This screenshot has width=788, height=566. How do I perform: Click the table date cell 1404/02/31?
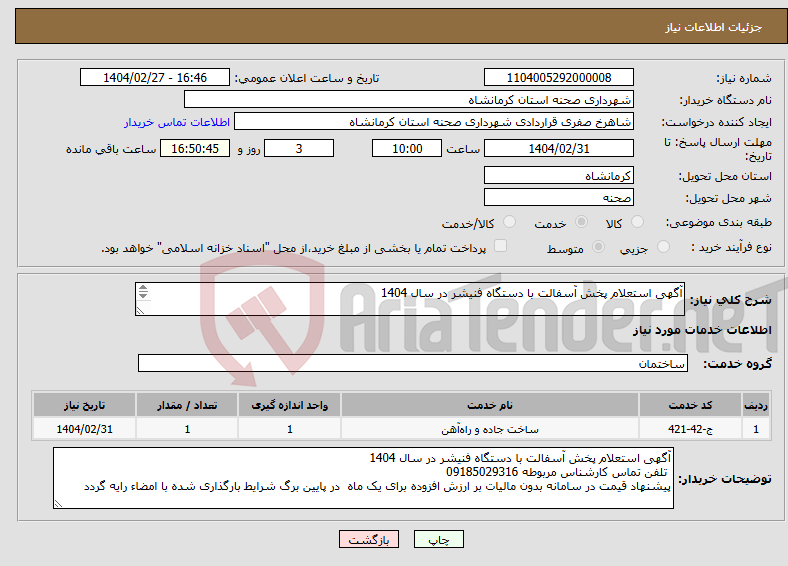pos(84,429)
